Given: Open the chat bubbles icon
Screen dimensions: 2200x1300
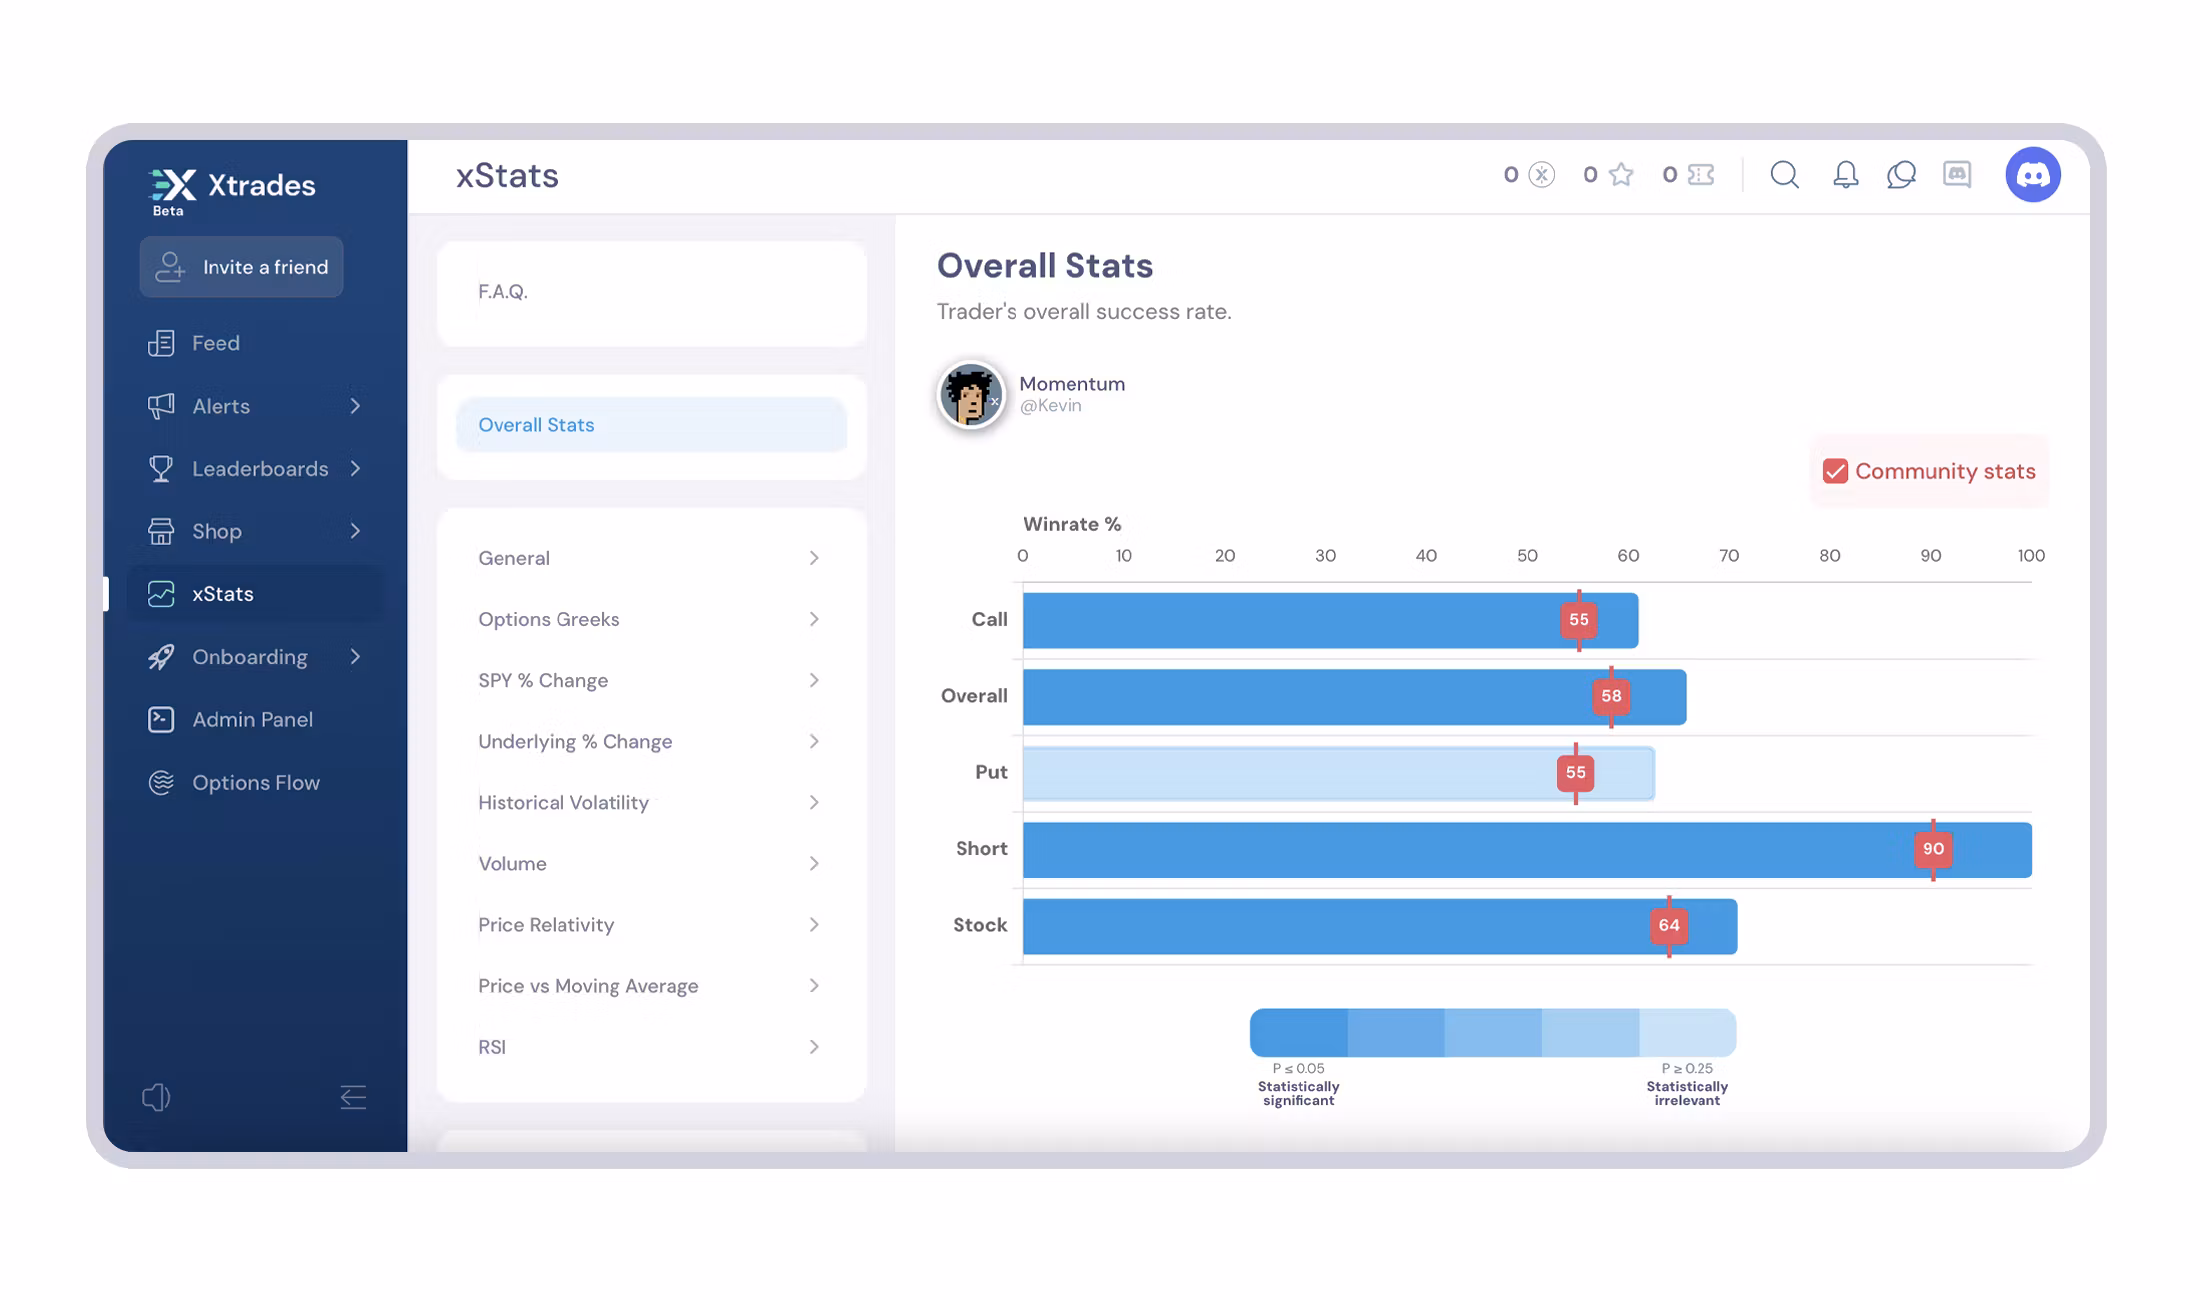Looking at the screenshot, I should point(1901,175).
